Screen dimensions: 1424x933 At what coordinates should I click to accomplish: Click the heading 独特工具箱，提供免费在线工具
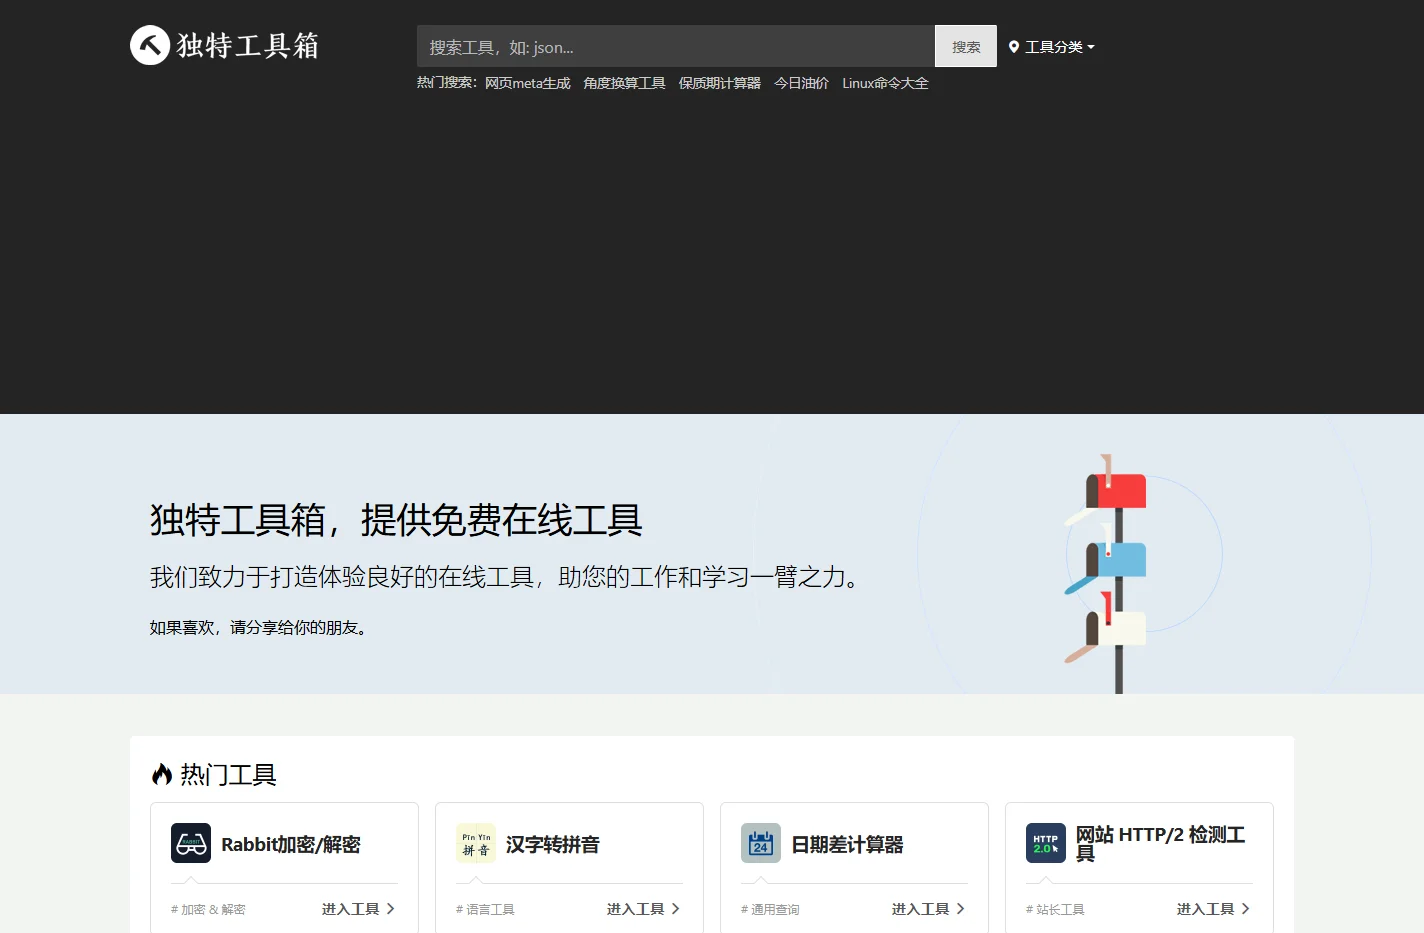(396, 520)
